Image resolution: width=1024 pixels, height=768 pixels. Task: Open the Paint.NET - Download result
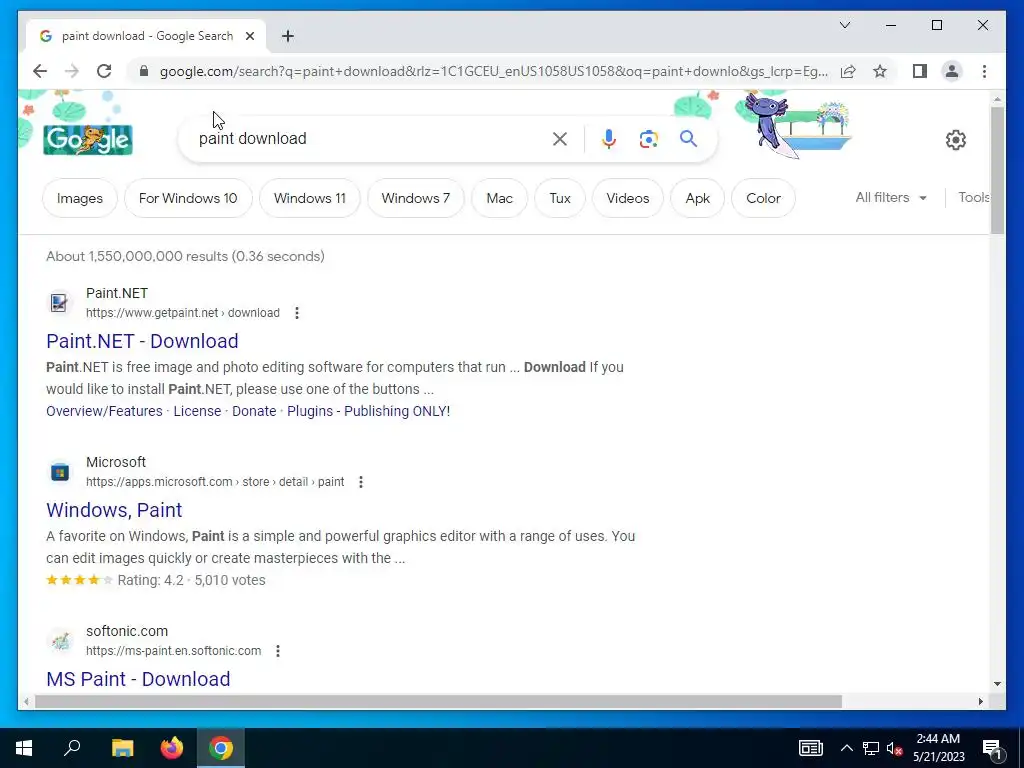[142, 341]
